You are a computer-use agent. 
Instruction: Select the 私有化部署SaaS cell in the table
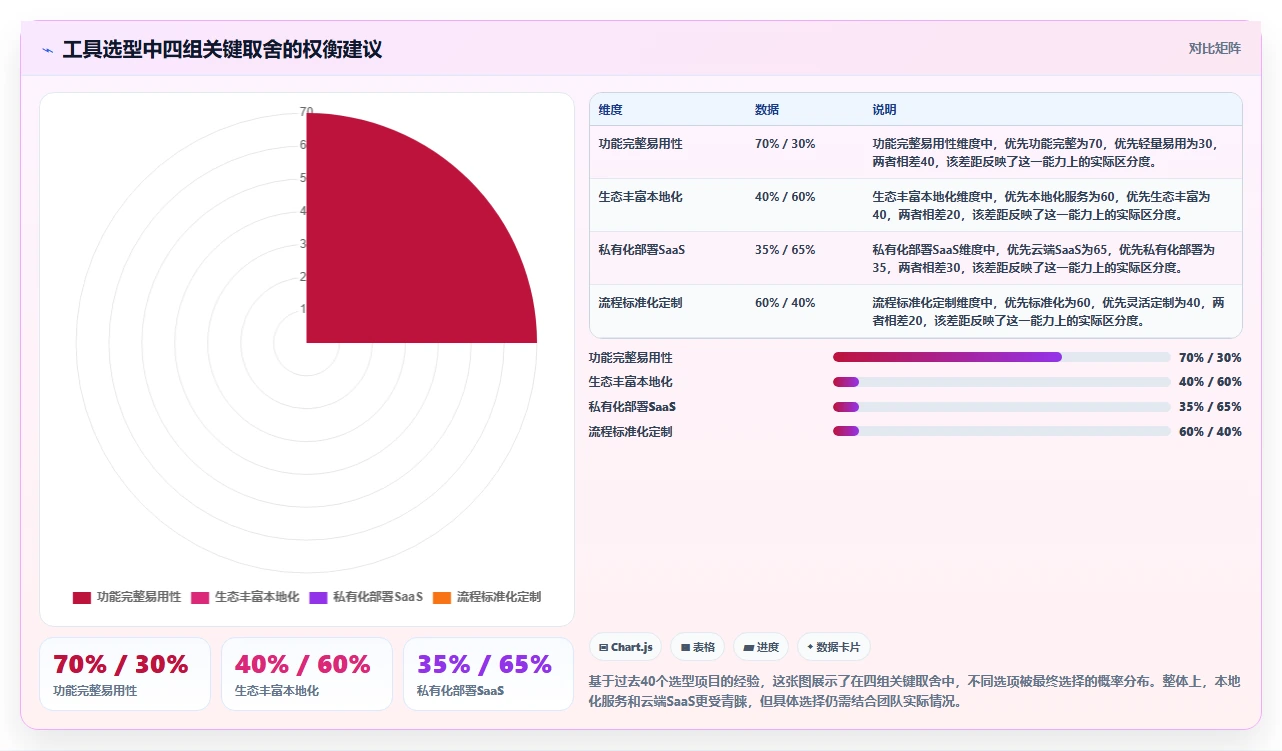point(668,258)
